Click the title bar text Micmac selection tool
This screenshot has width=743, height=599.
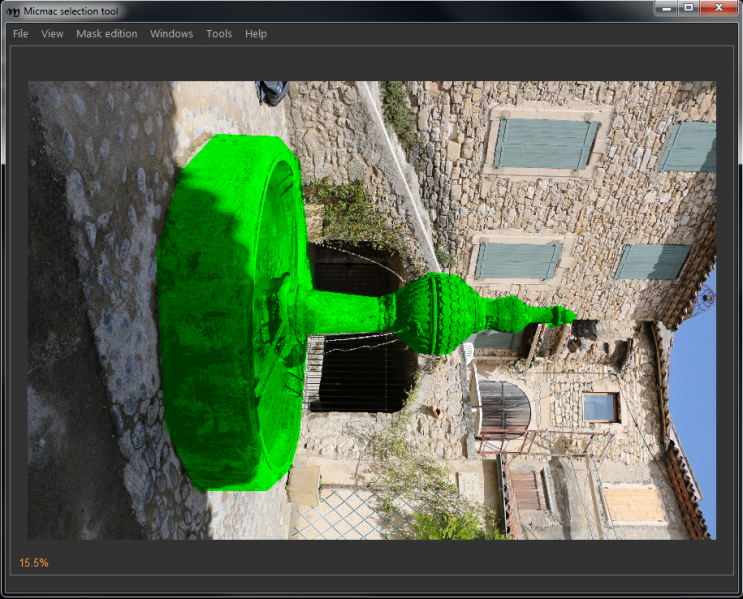[x=81, y=10]
